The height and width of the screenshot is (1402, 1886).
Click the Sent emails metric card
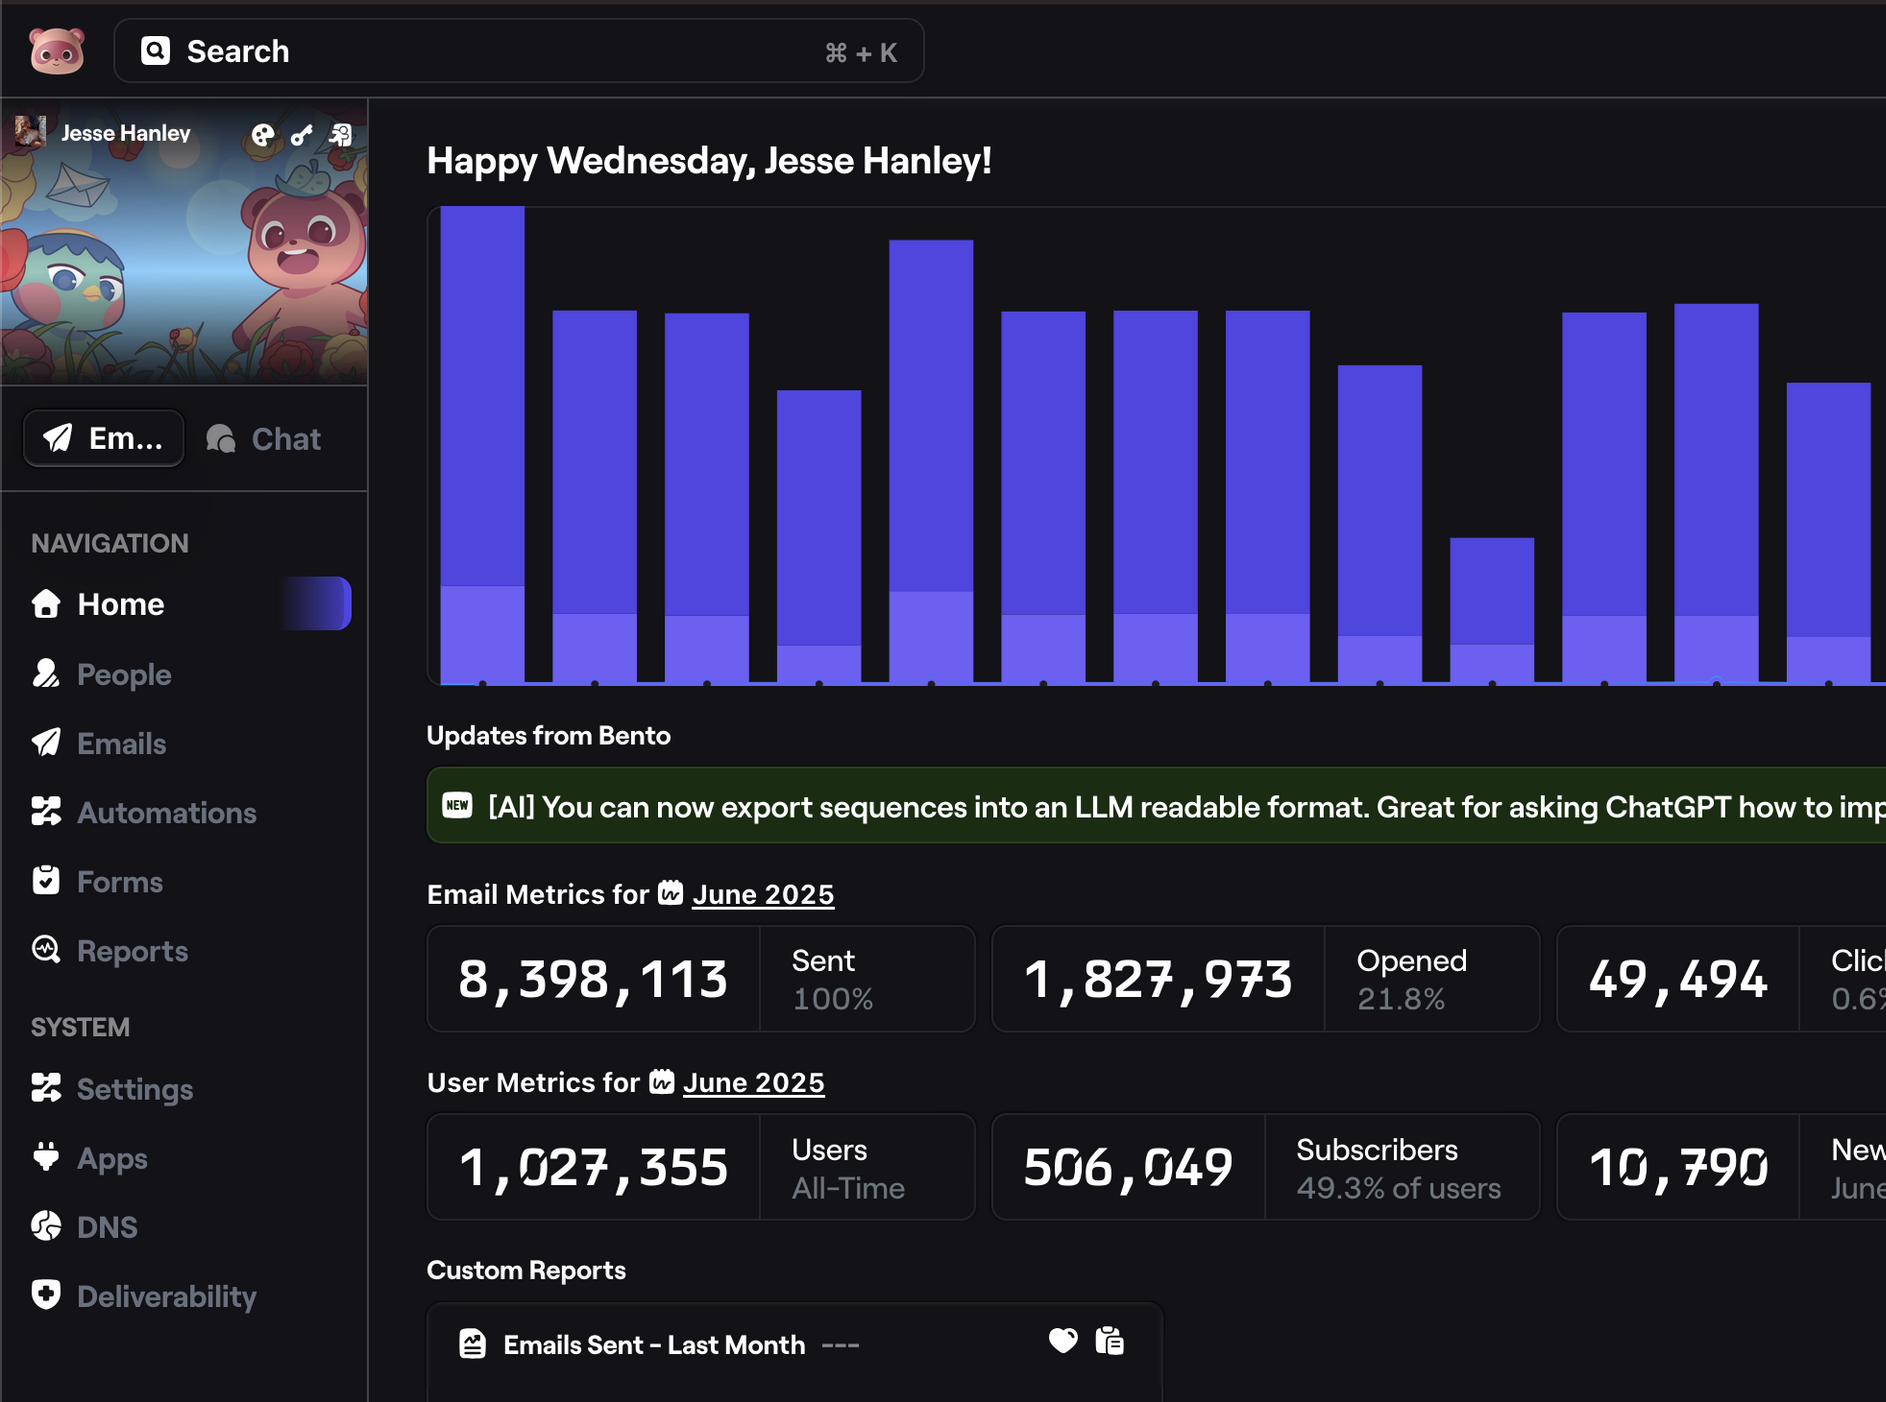701,978
